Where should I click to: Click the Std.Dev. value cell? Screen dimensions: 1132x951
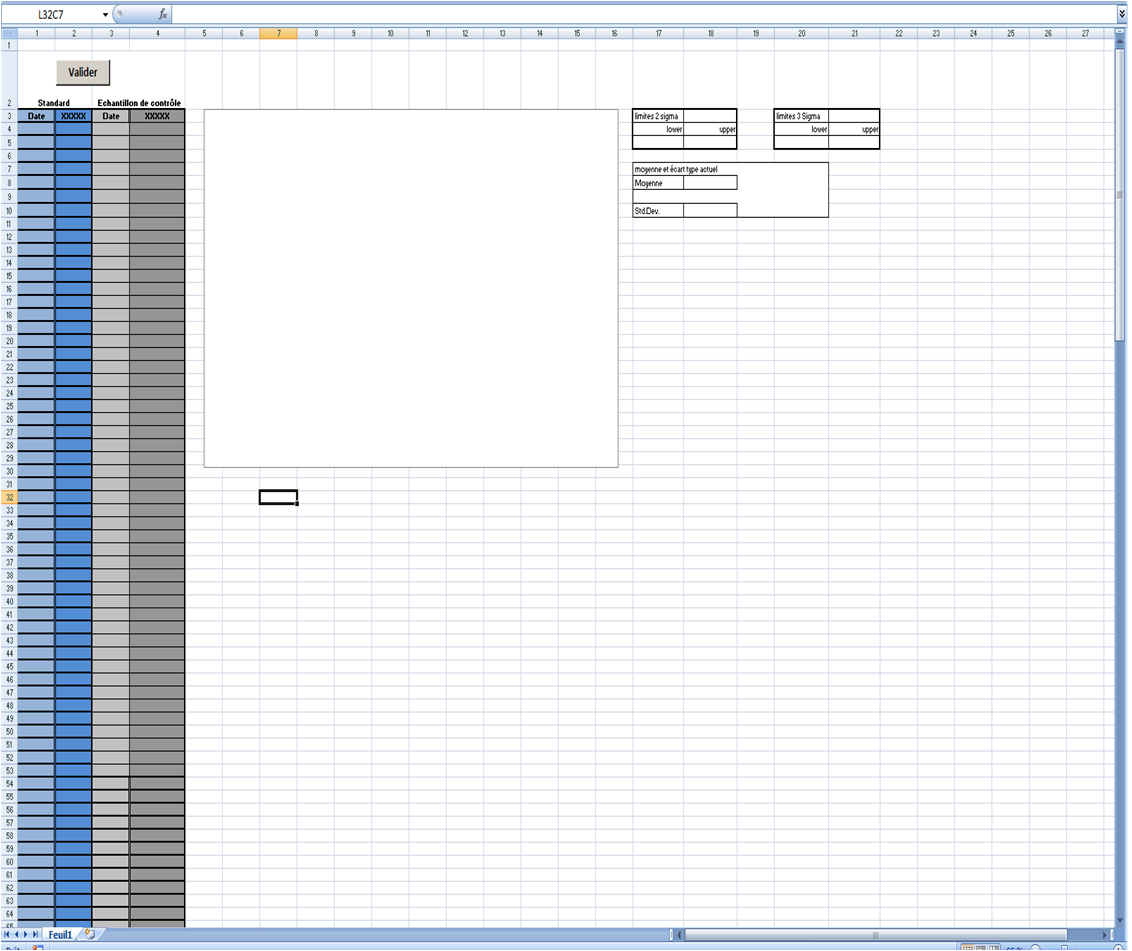pyautogui.click(x=710, y=211)
